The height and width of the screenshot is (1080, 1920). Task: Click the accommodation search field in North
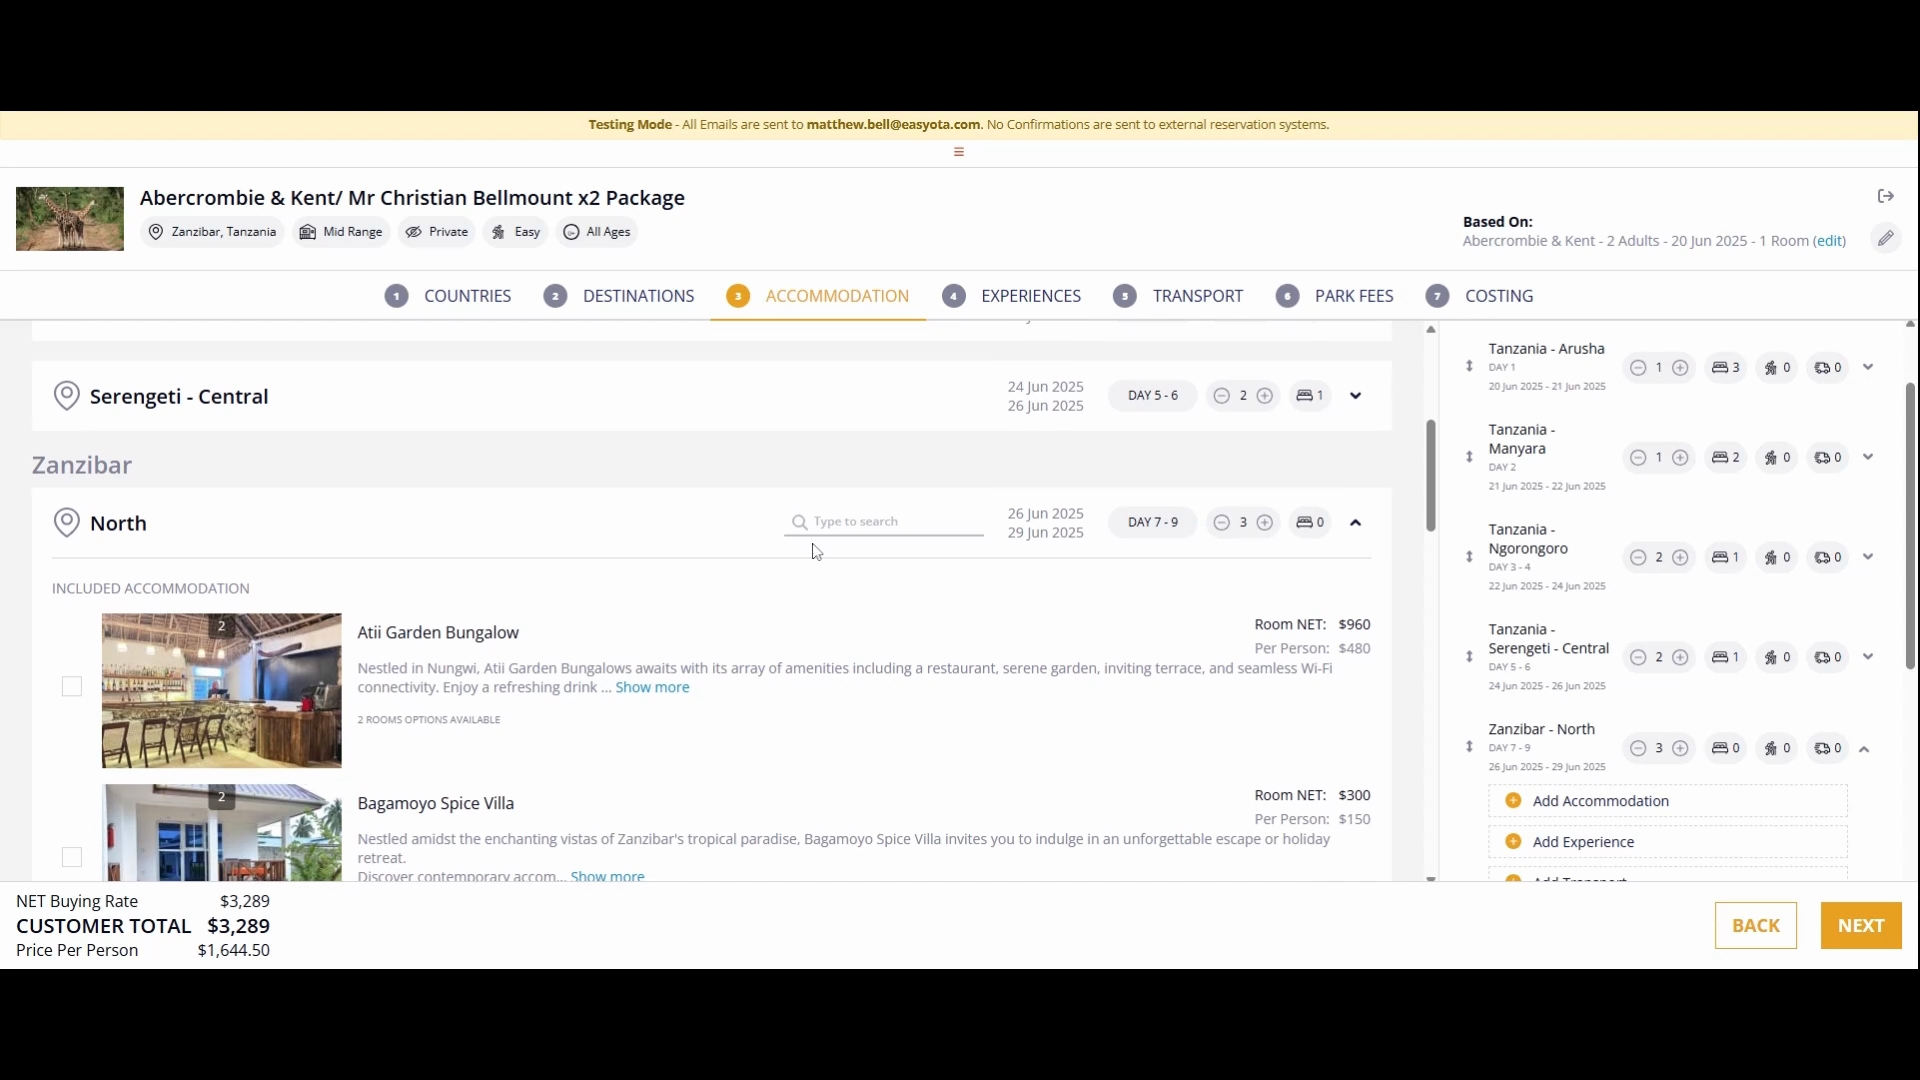point(884,522)
